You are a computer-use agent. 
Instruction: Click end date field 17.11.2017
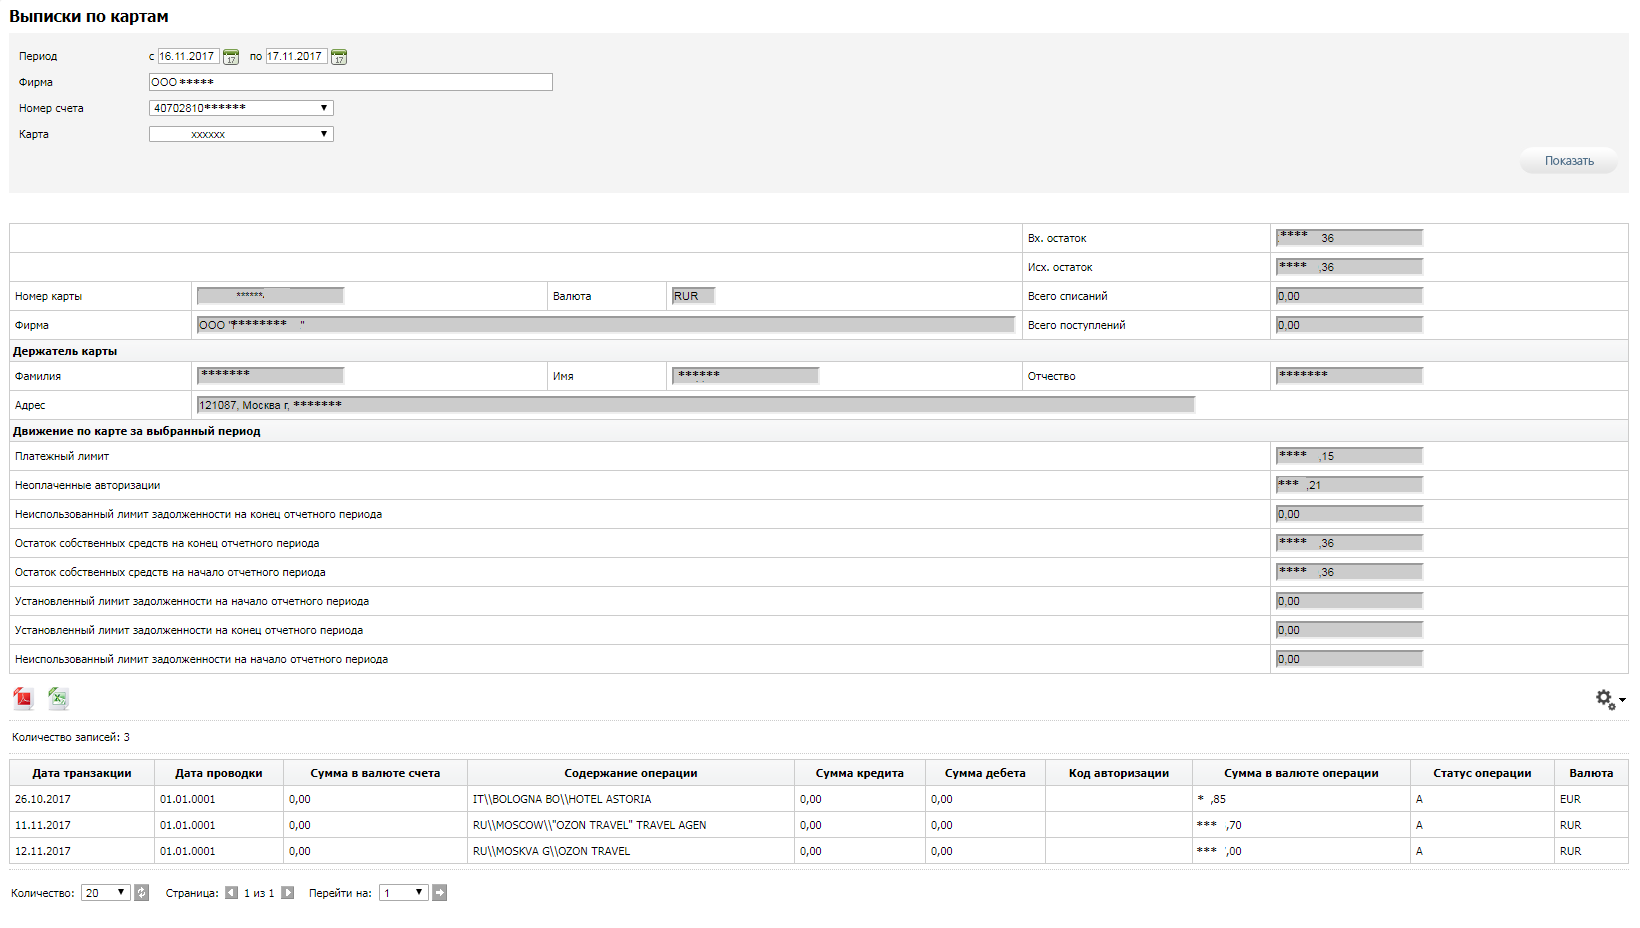296,56
